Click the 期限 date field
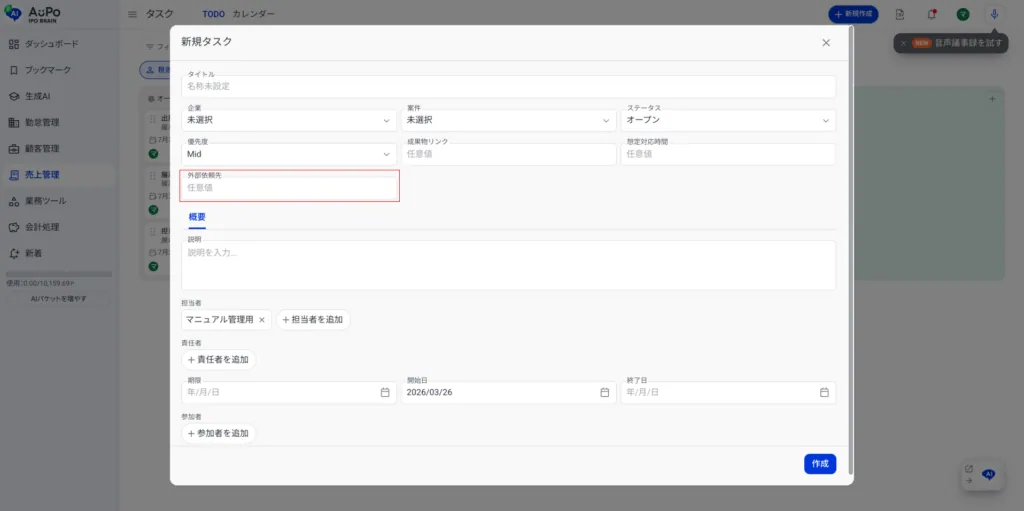The height and width of the screenshot is (511, 1024). pyautogui.click(x=289, y=392)
